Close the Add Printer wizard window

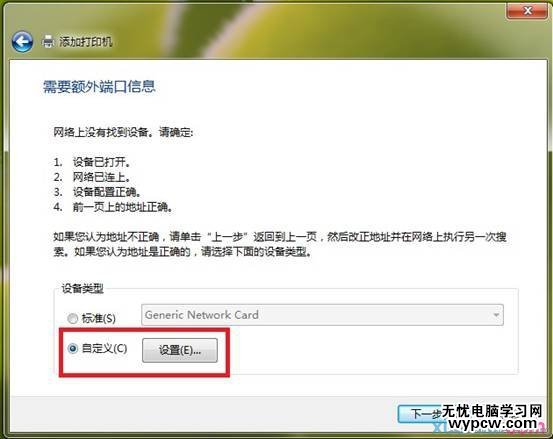[527, 11]
